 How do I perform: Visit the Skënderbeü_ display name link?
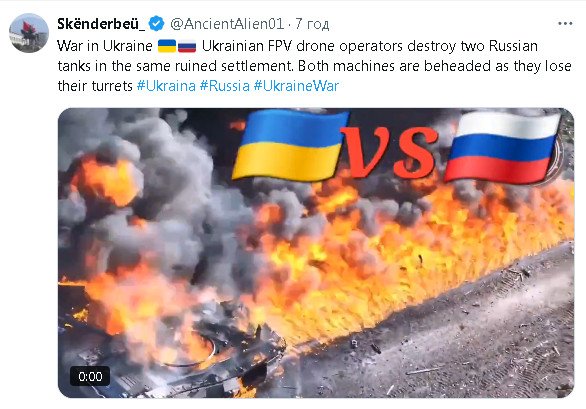[x=101, y=24]
